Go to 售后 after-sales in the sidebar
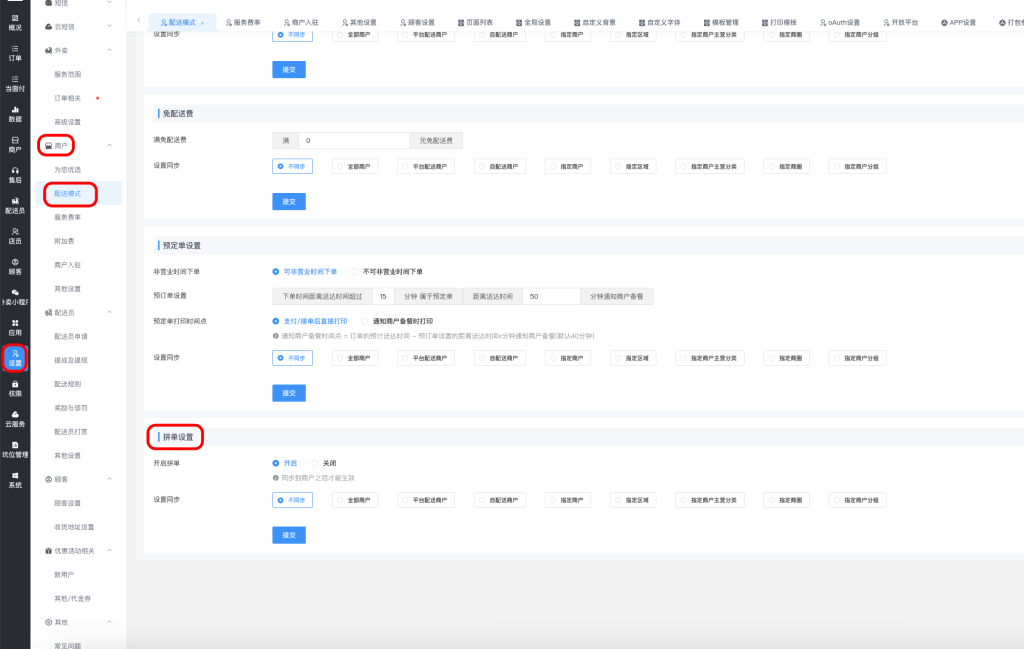1024x649 pixels. 15,174
